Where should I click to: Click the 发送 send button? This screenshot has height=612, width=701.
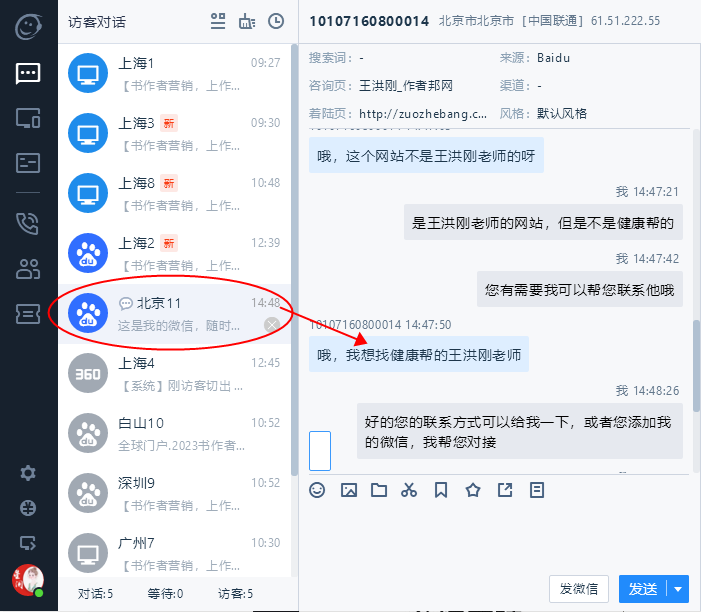(x=642, y=589)
